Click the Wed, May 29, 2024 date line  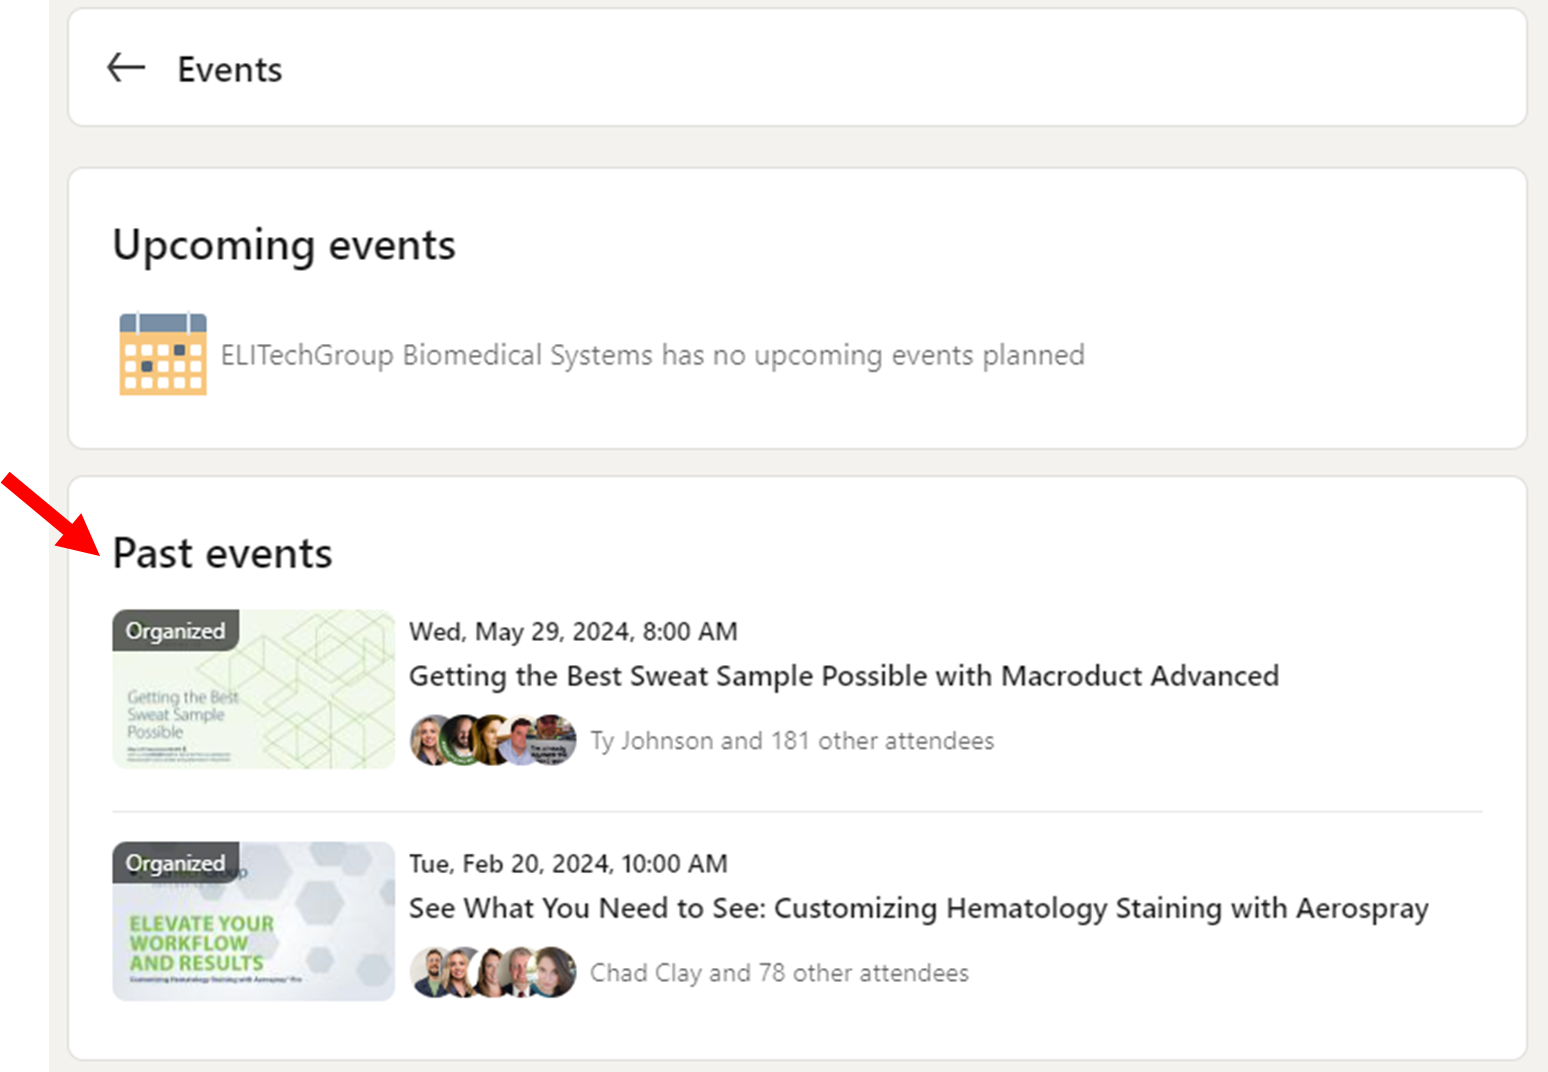[573, 632]
